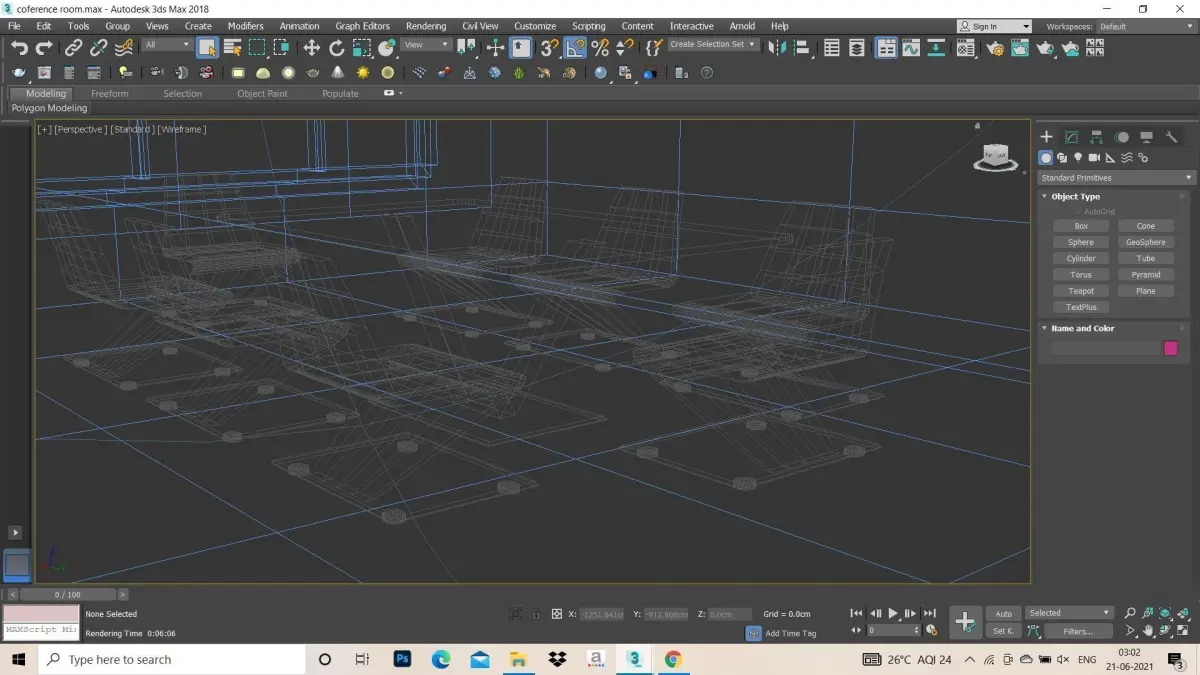Open the Utilities wrench panel

coord(1172,137)
